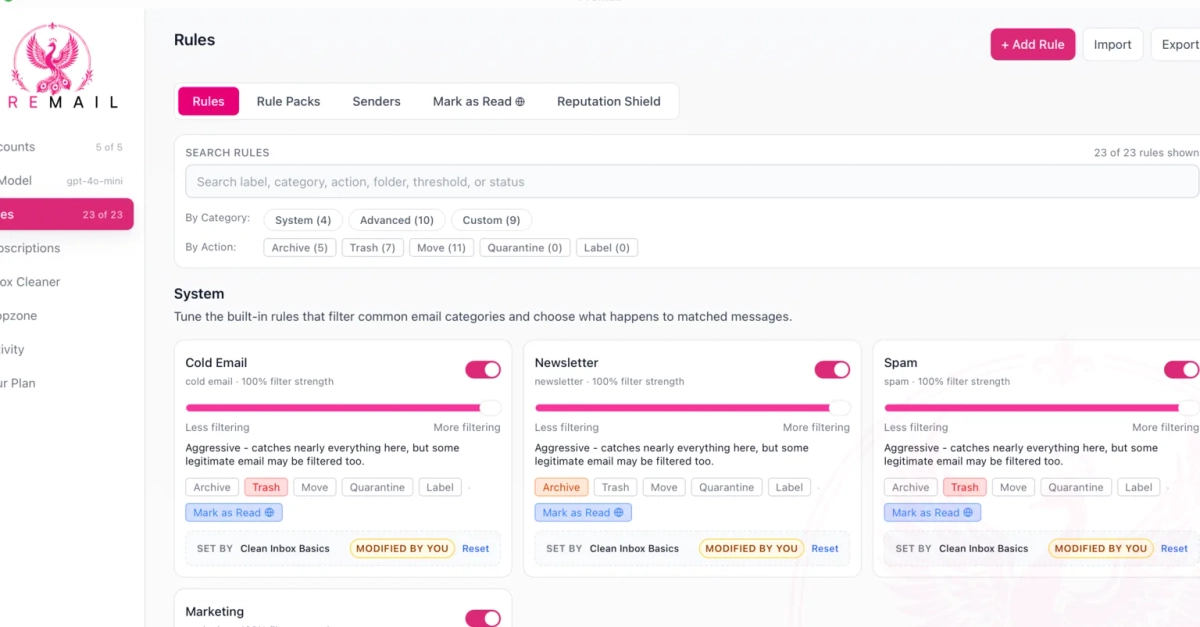Toggle Mark as Read on Cold Email
This screenshot has width=1200, height=627.
[x=234, y=513]
